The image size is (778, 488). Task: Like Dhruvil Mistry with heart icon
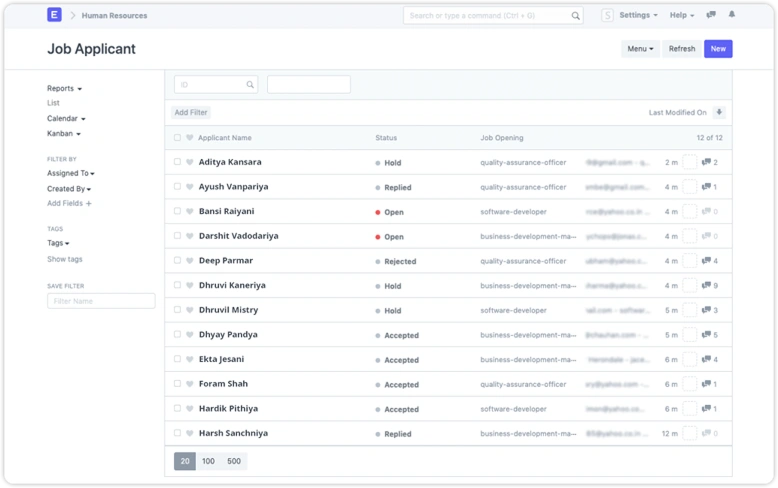pyautogui.click(x=190, y=310)
